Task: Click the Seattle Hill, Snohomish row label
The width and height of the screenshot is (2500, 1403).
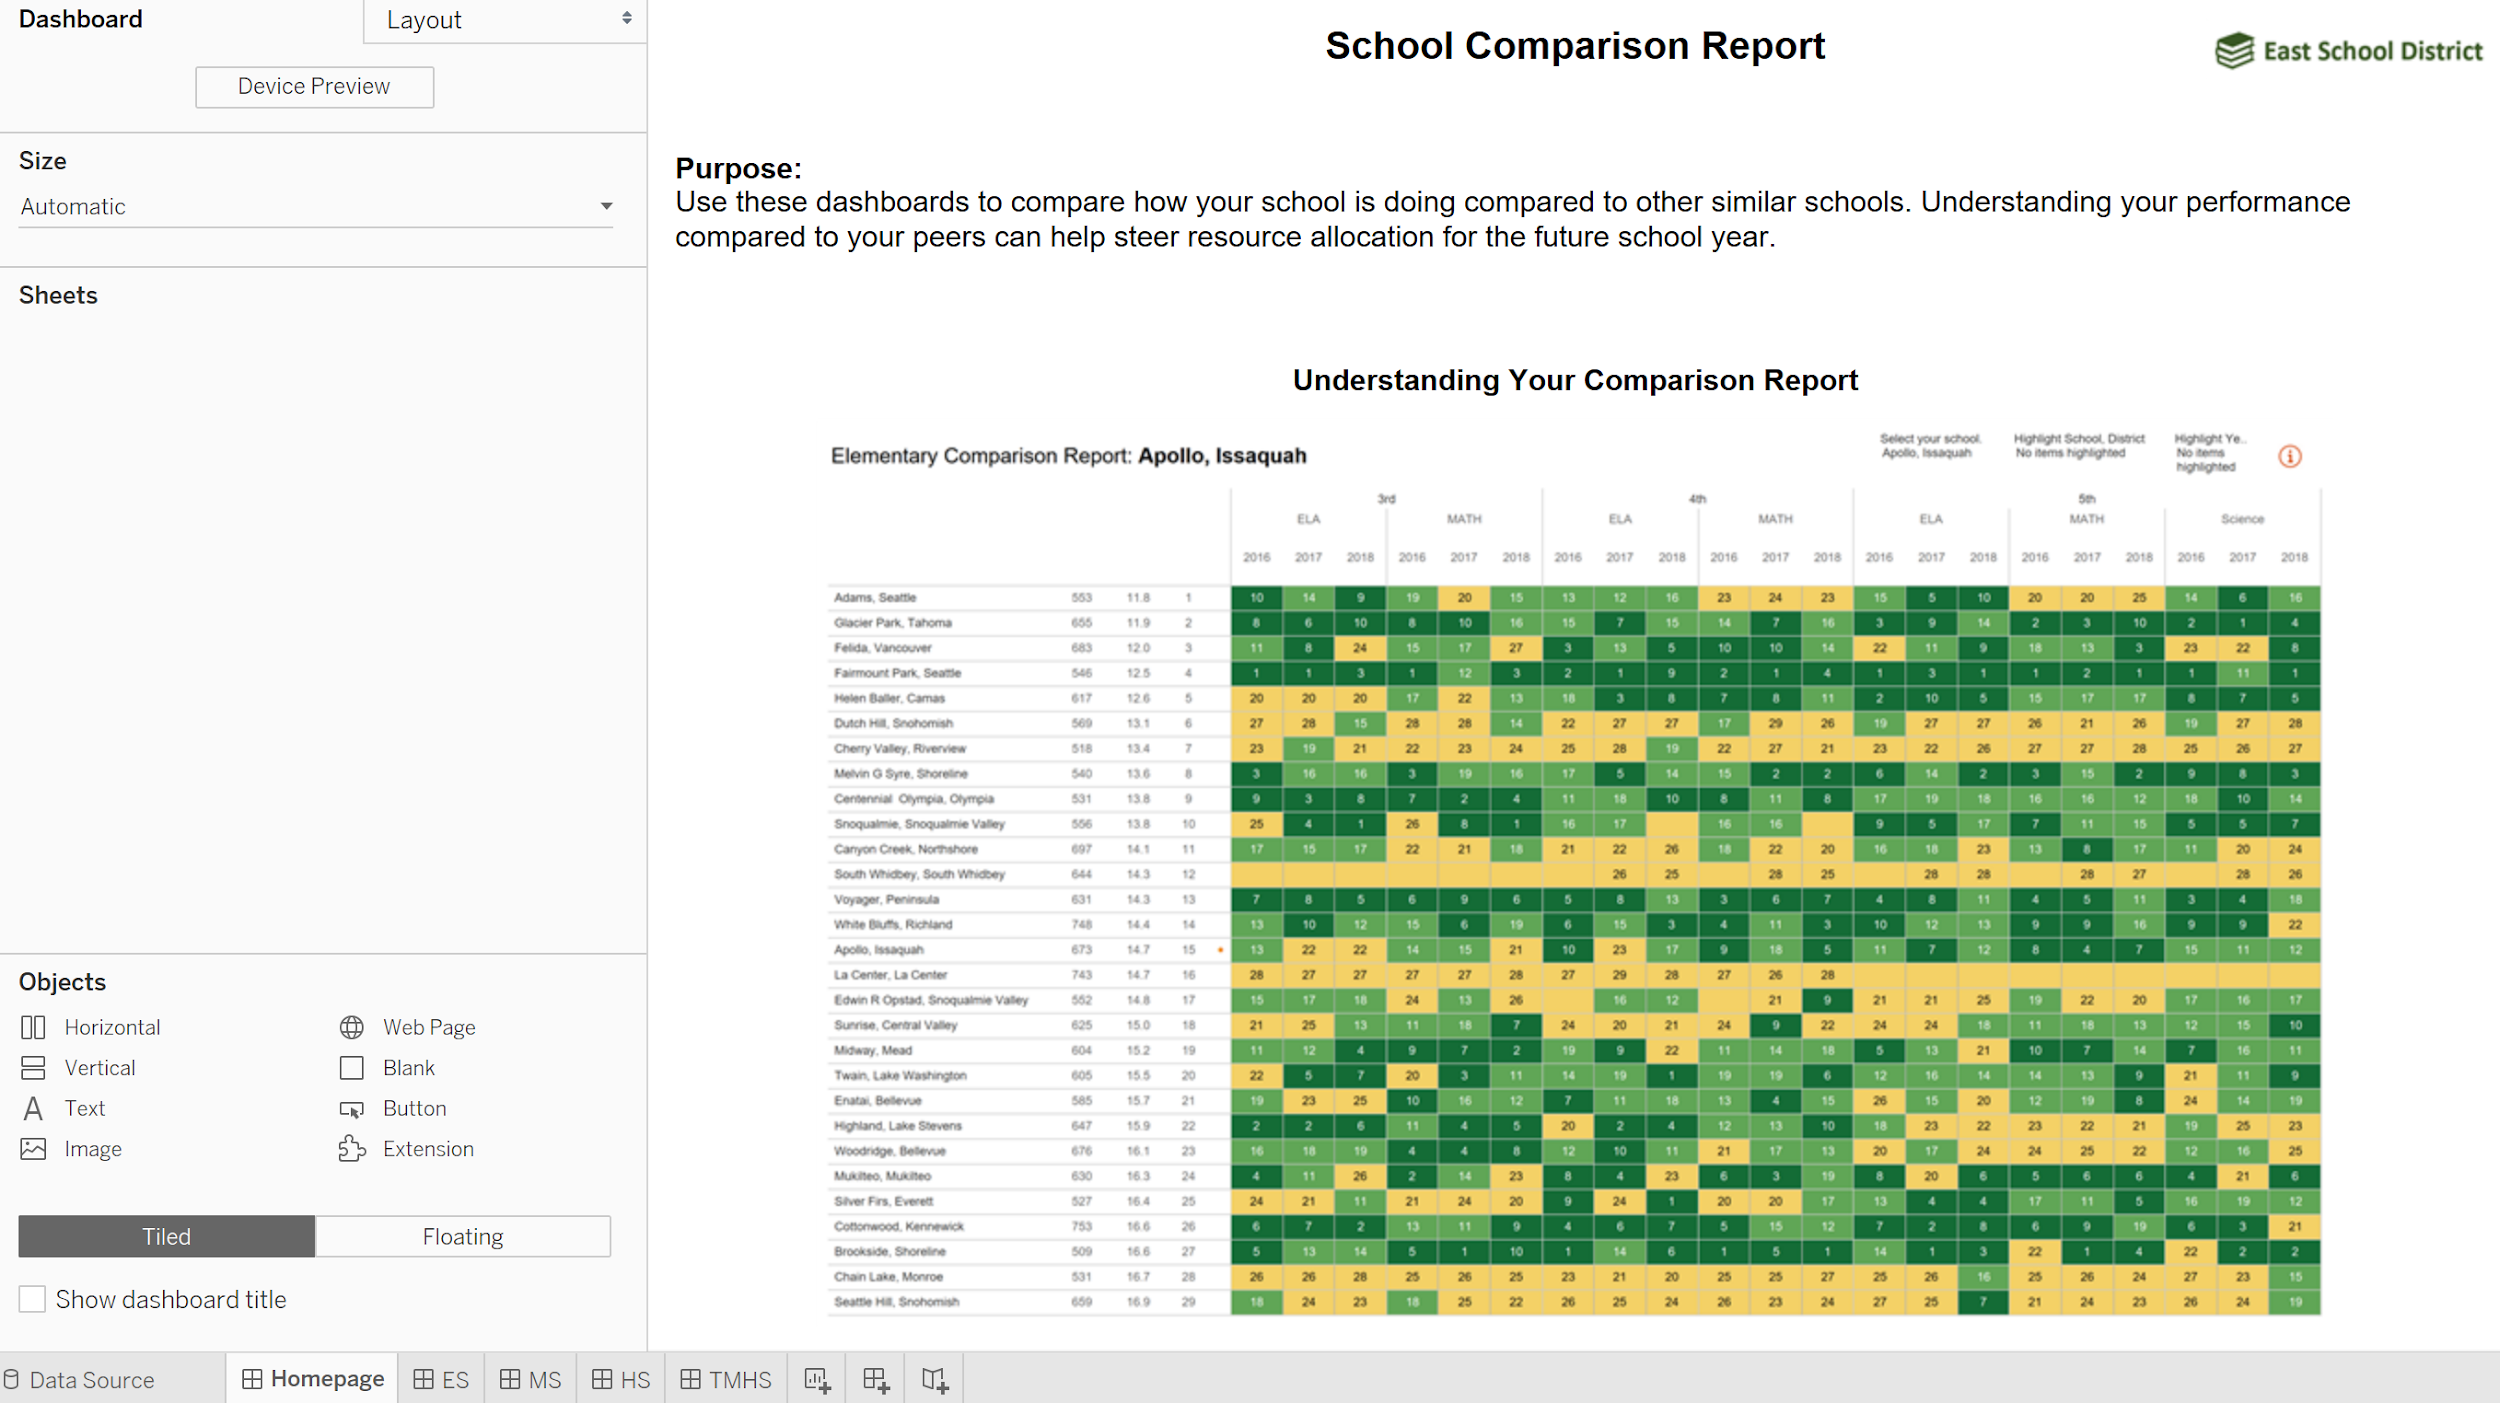Action: pyautogui.click(x=897, y=1302)
